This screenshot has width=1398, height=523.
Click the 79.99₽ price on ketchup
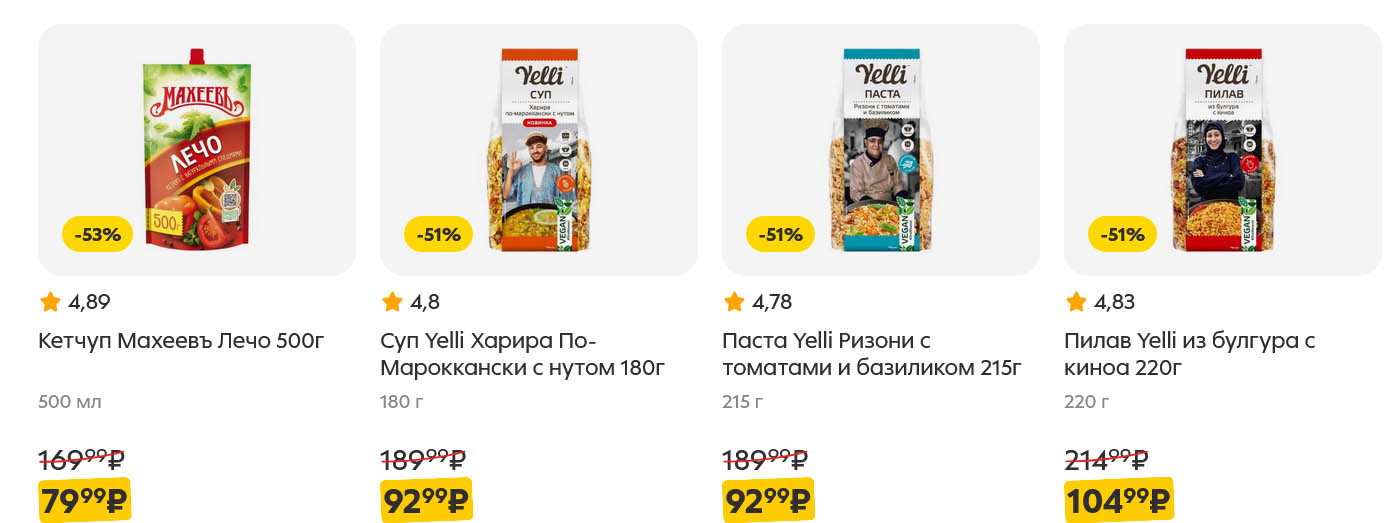click(x=85, y=501)
